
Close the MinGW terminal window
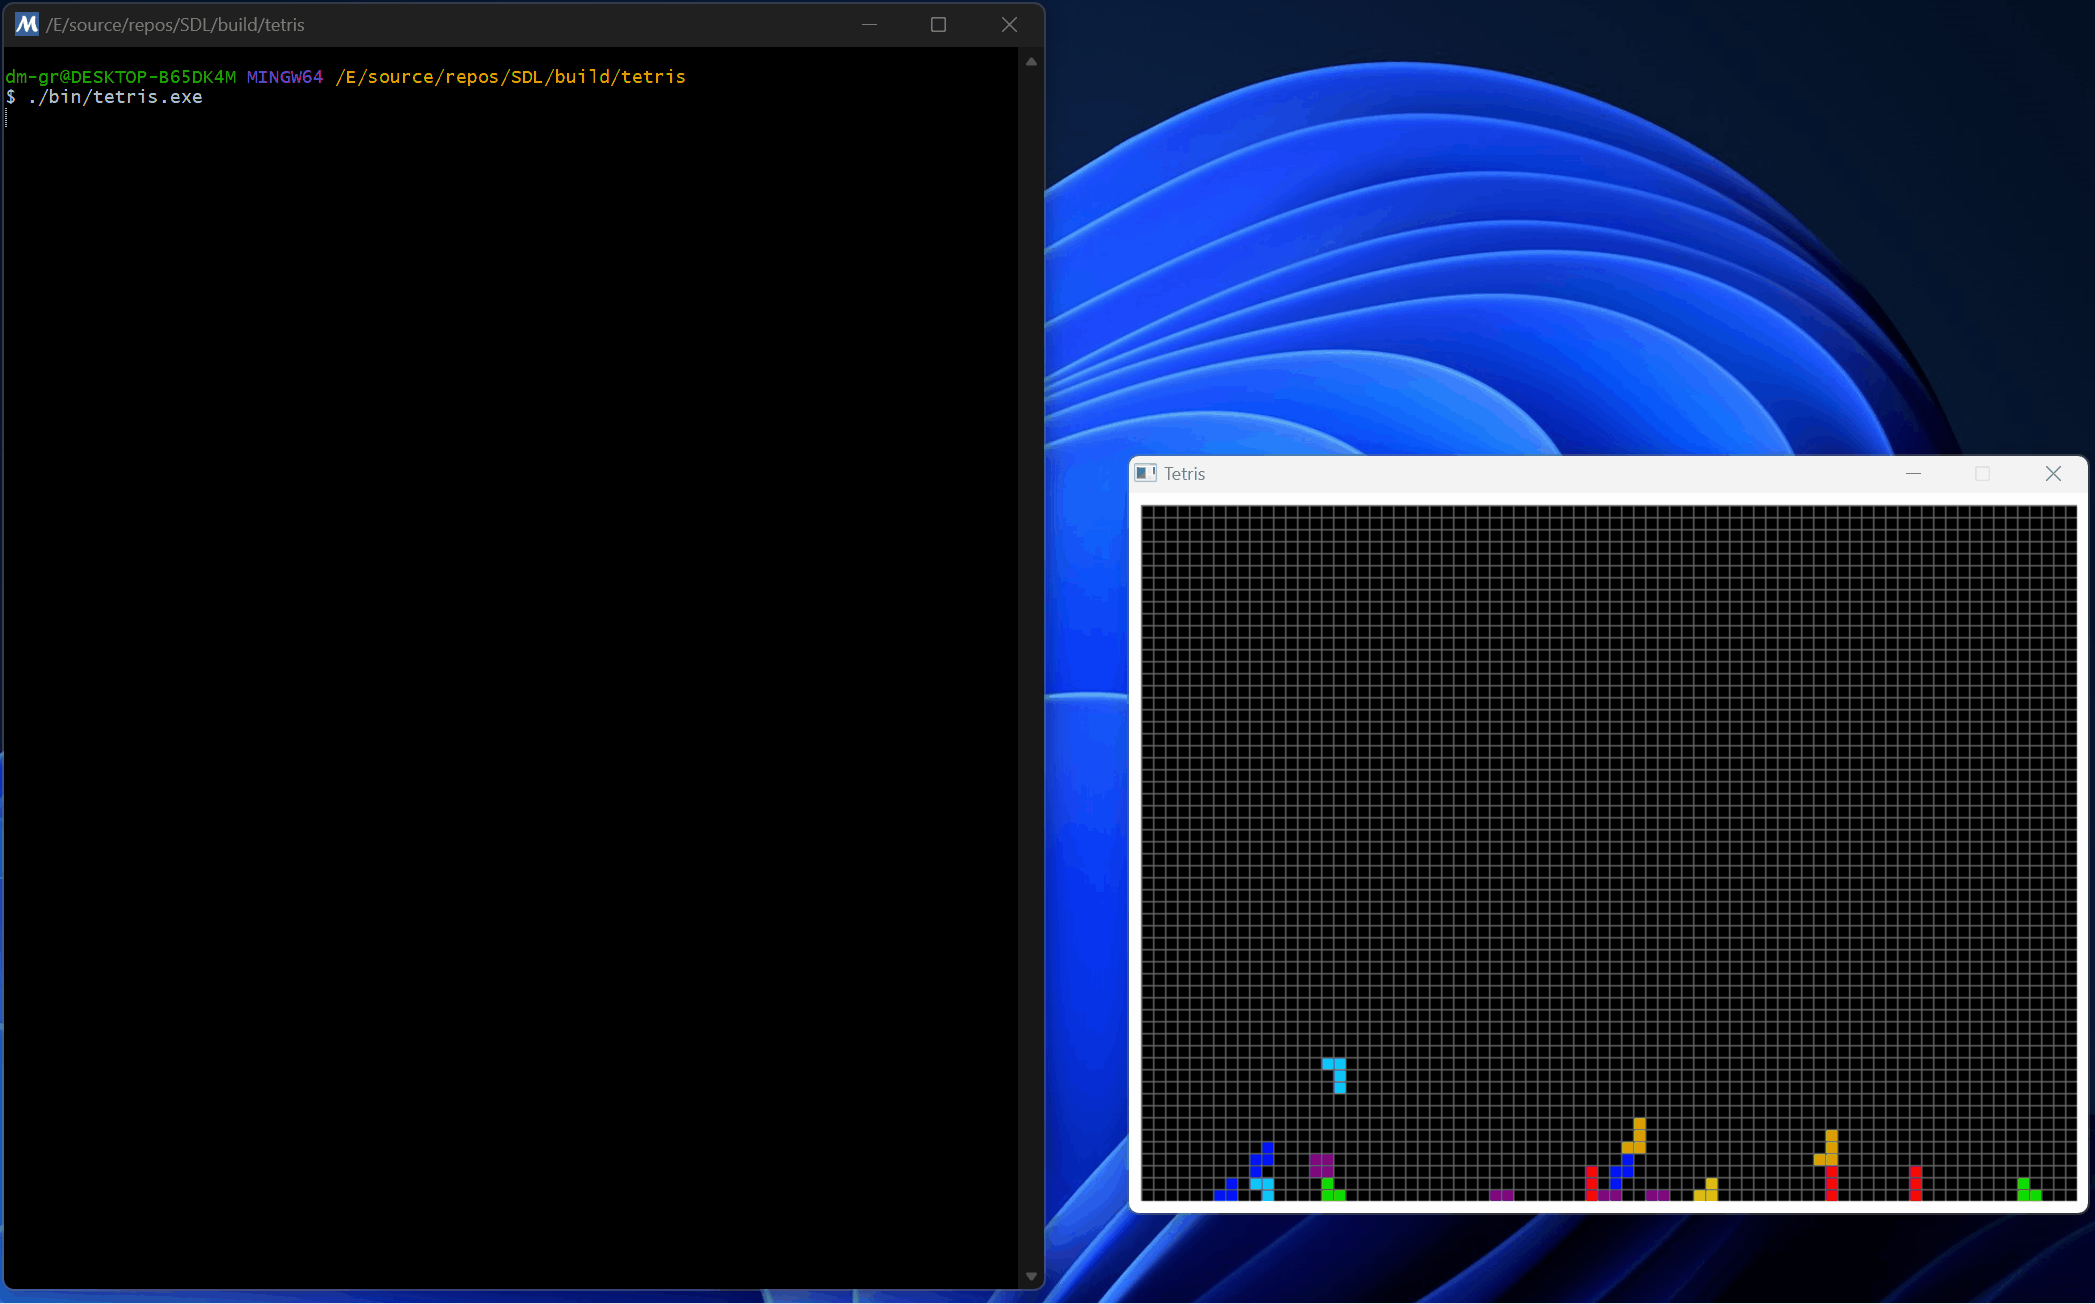pyautogui.click(x=1009, y=24)
